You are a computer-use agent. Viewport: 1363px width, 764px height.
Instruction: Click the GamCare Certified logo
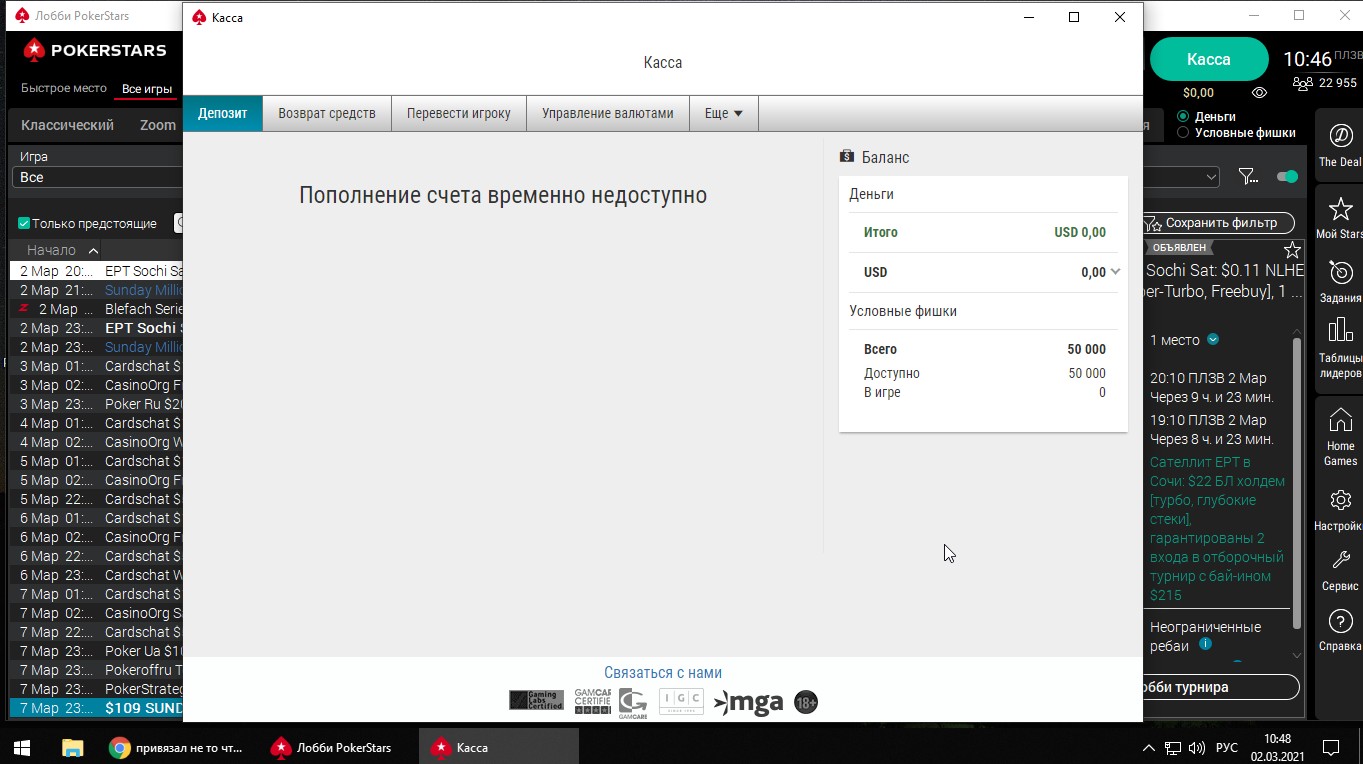click(592, 700)
